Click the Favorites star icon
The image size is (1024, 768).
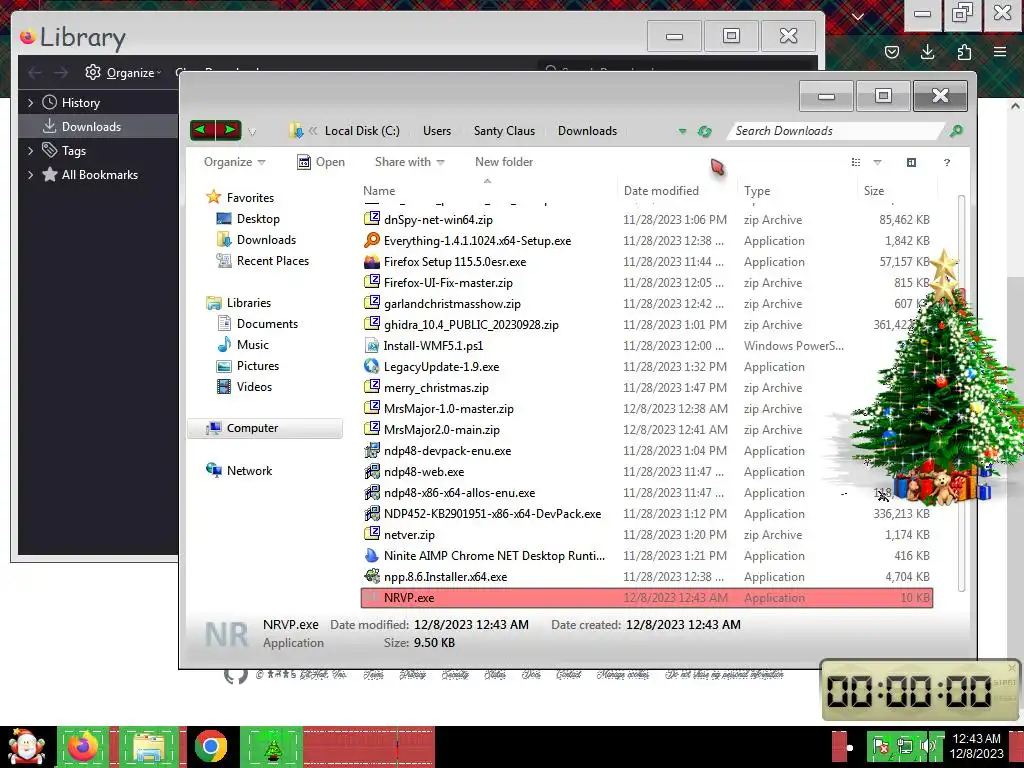pyautogui.click(x=214, y=197)
